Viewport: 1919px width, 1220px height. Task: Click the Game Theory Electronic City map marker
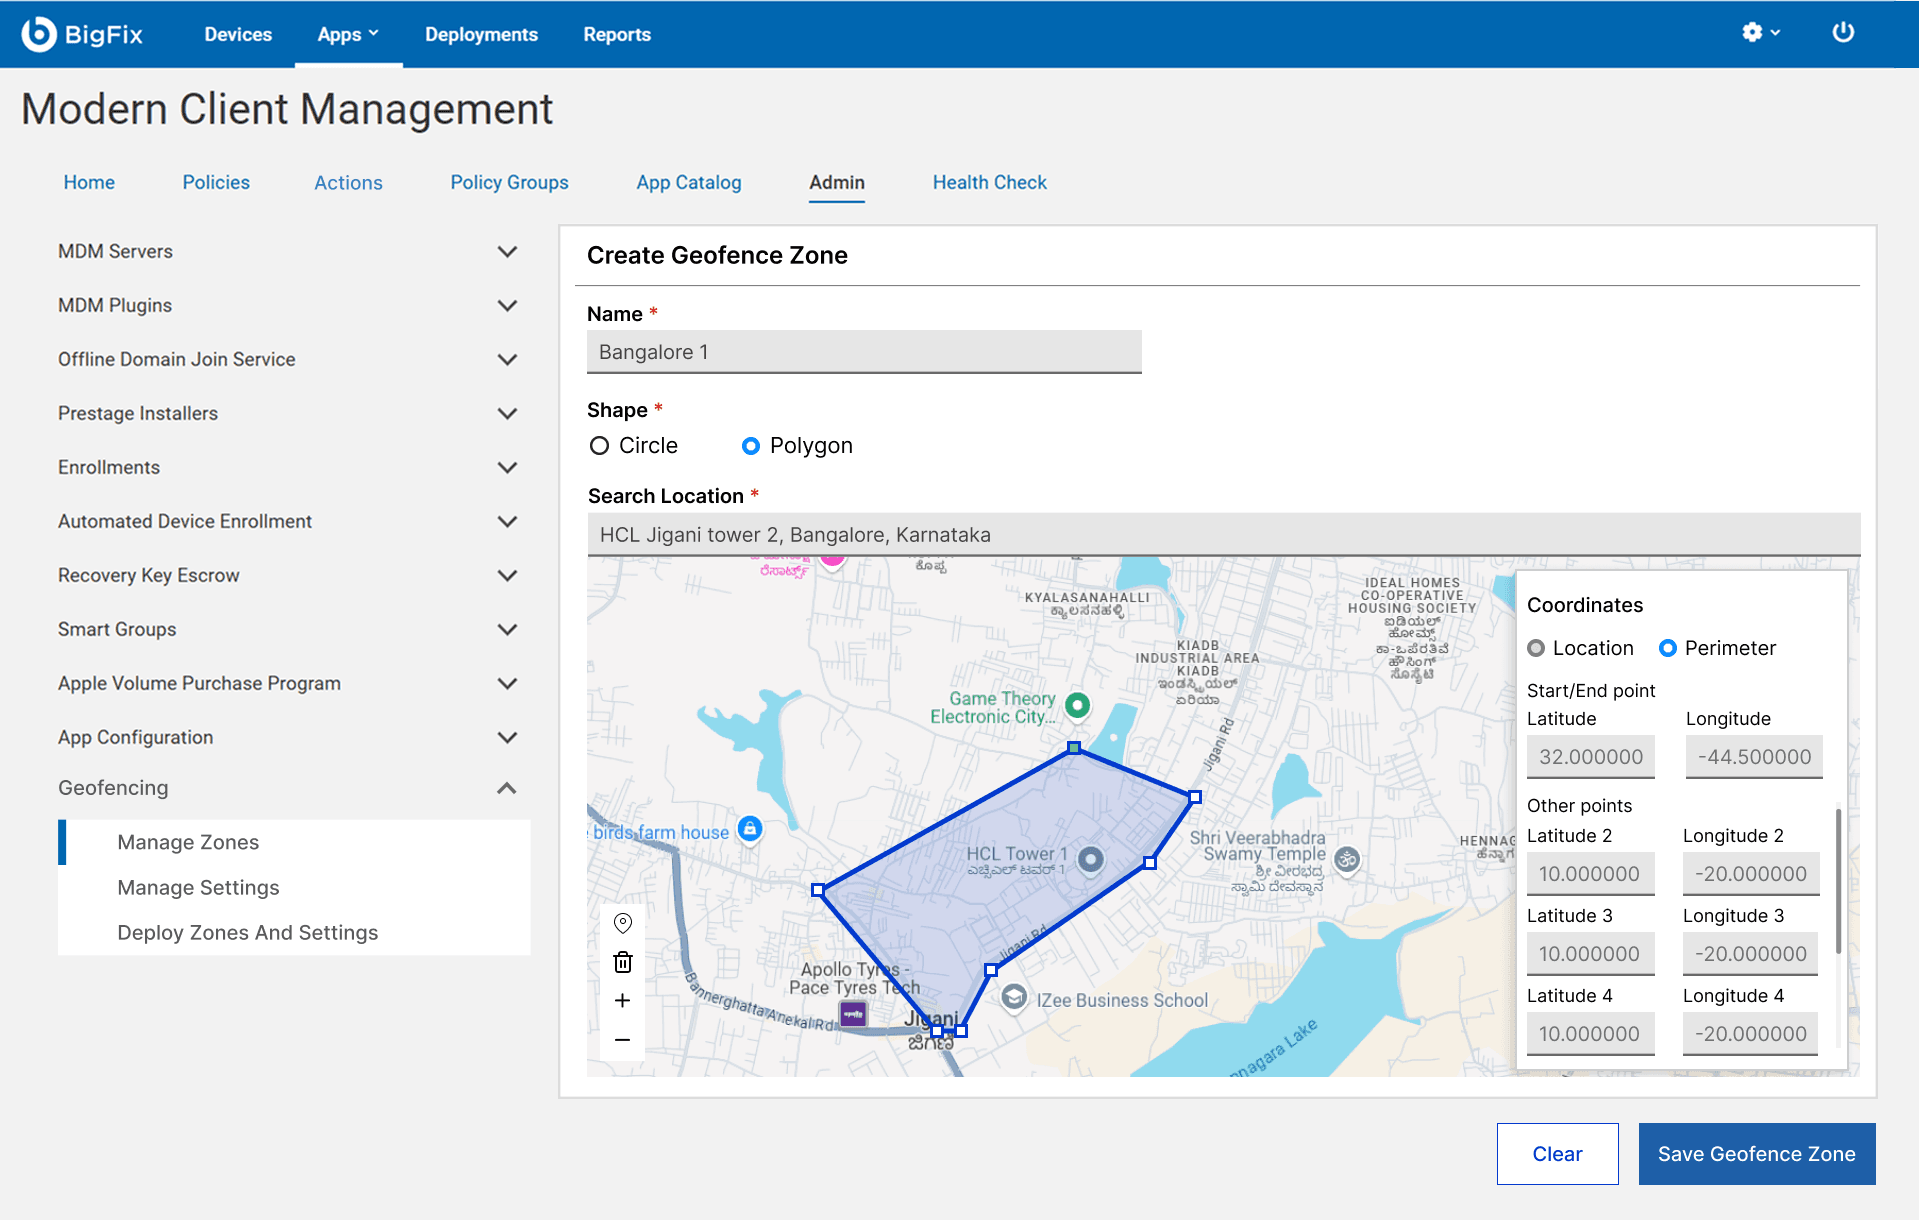coord(1077,705)
